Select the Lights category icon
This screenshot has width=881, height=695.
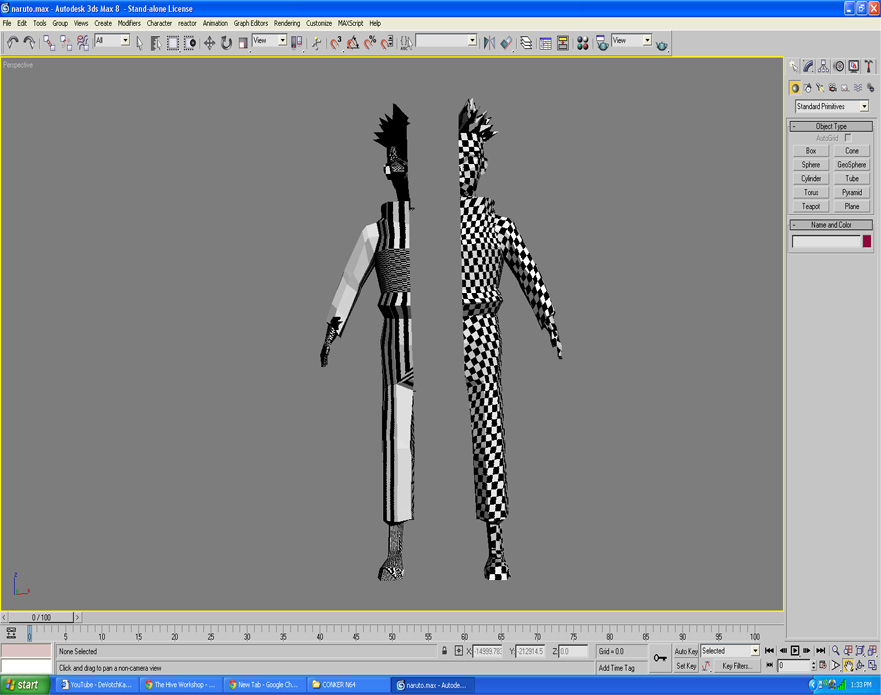(x=820, y=88)
